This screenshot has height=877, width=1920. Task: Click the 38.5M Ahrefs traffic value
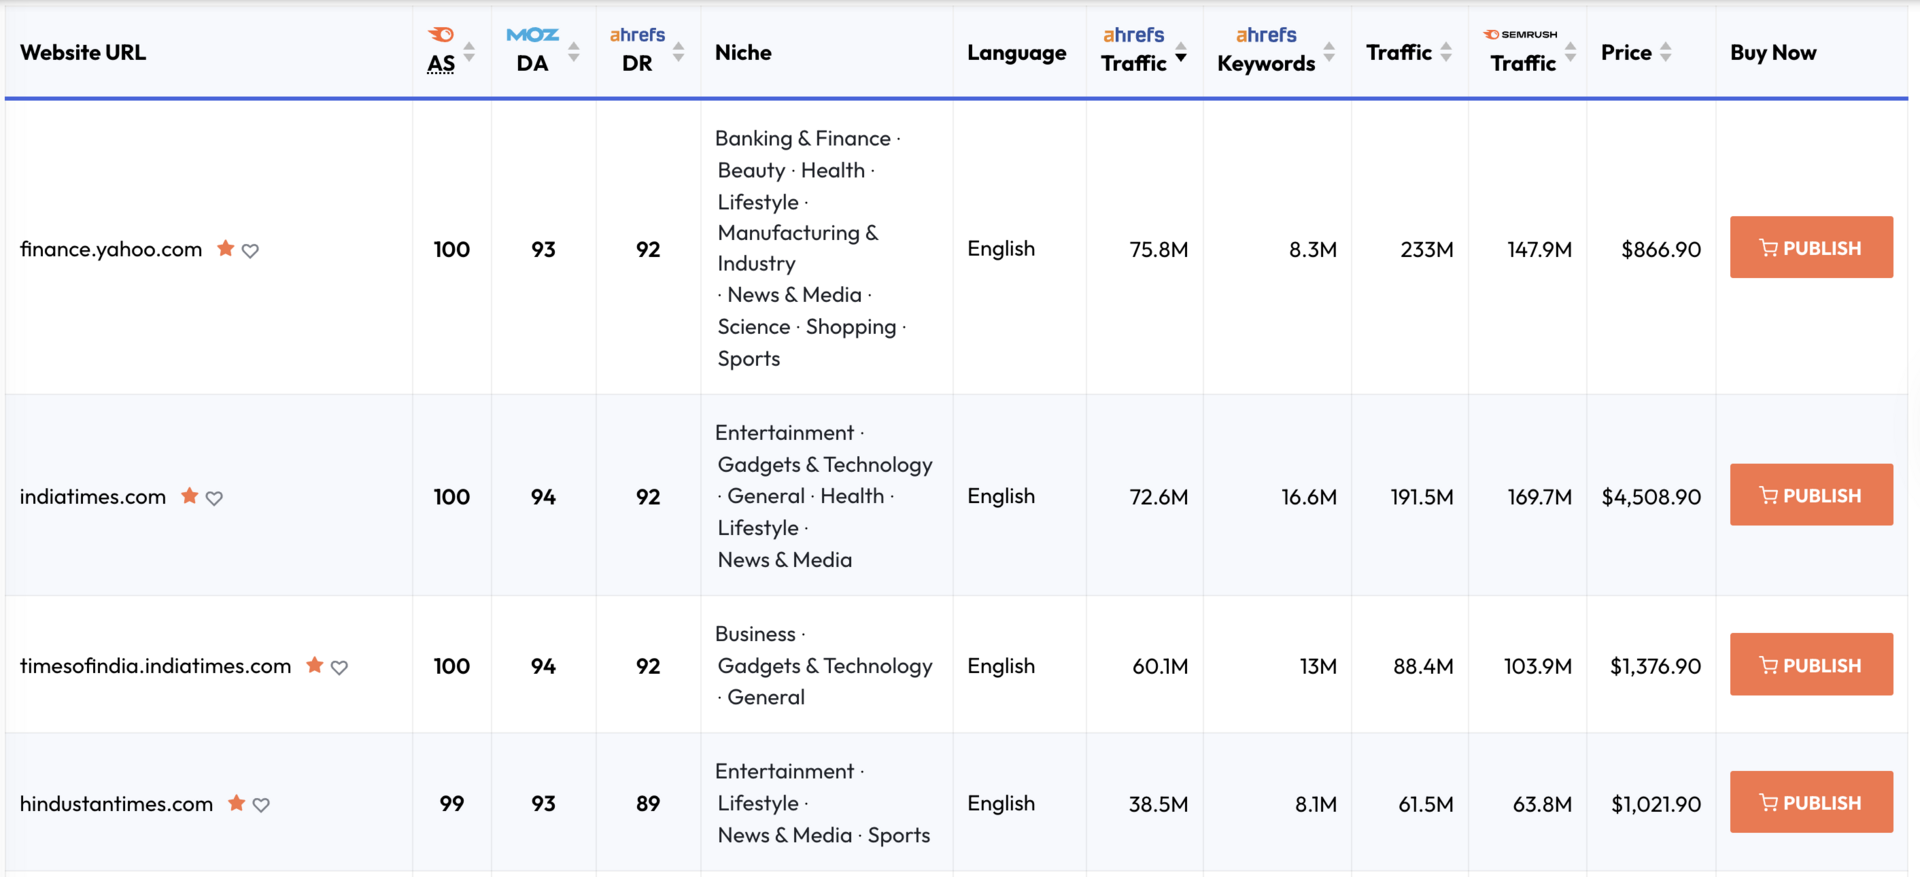coord(1159,804)
